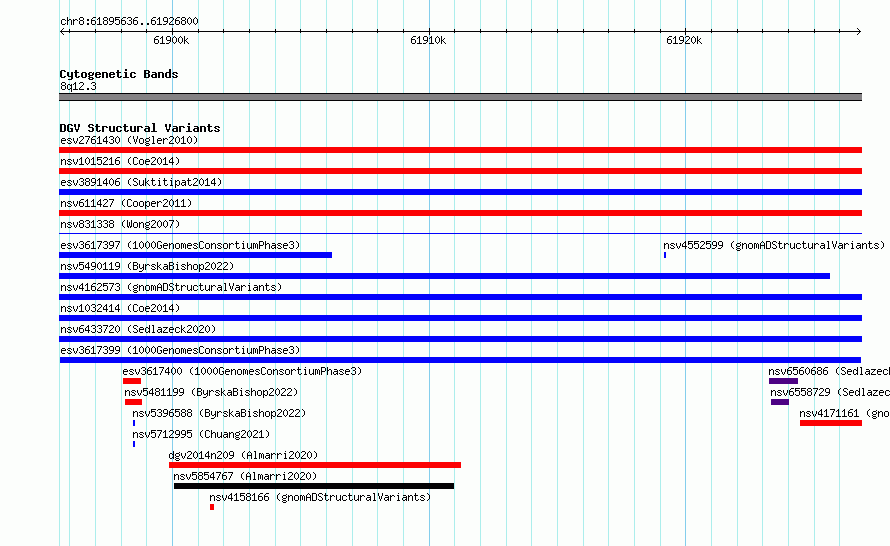
Task: Select the red bar under dgv2014n209
Action: click(314, 465)
